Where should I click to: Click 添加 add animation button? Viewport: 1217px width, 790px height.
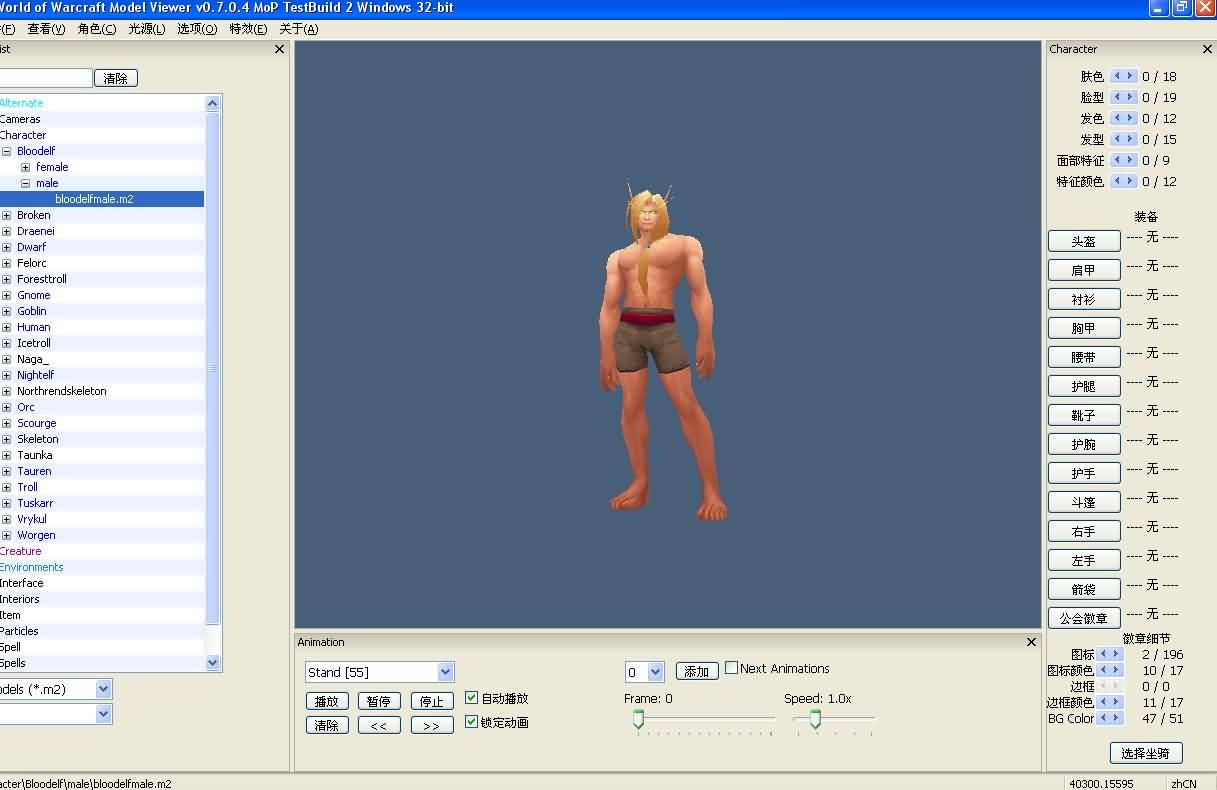click(x=697, y=671)
